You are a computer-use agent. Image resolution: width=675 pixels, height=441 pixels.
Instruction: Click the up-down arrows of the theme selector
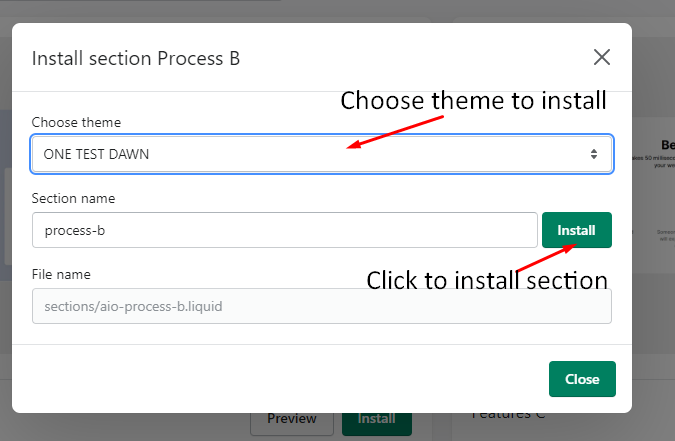tap(594, 154)
